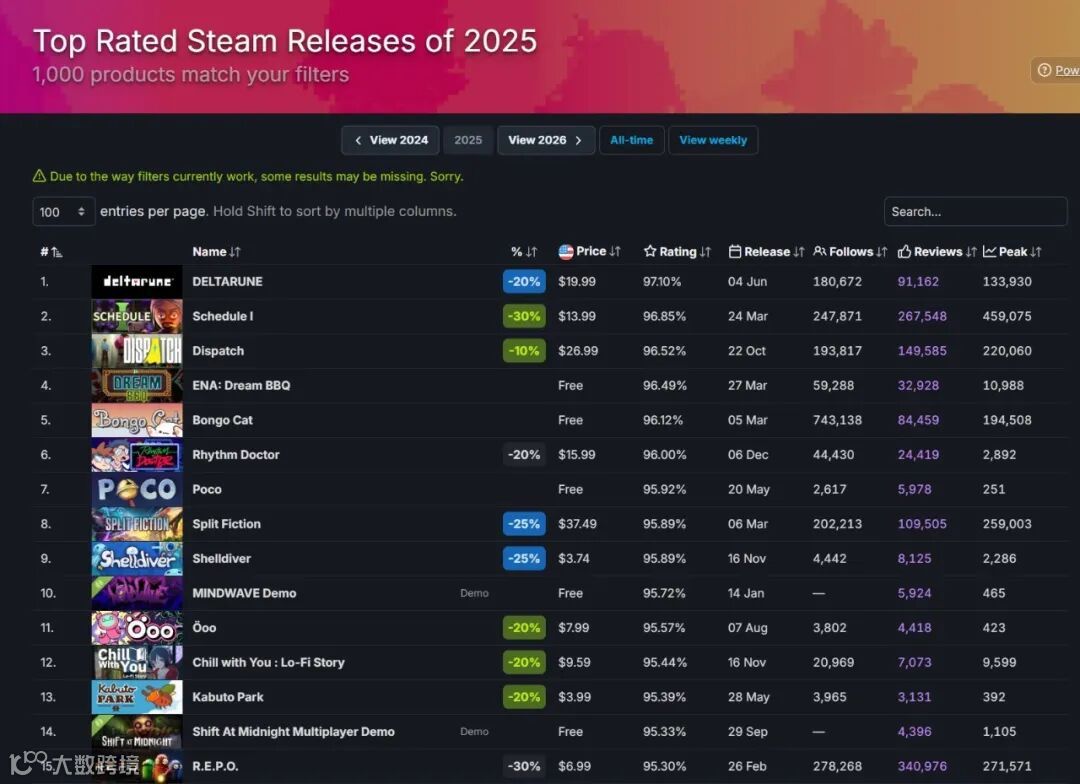
Task: Sort table by Release column
Action: [x=766, y=251]
